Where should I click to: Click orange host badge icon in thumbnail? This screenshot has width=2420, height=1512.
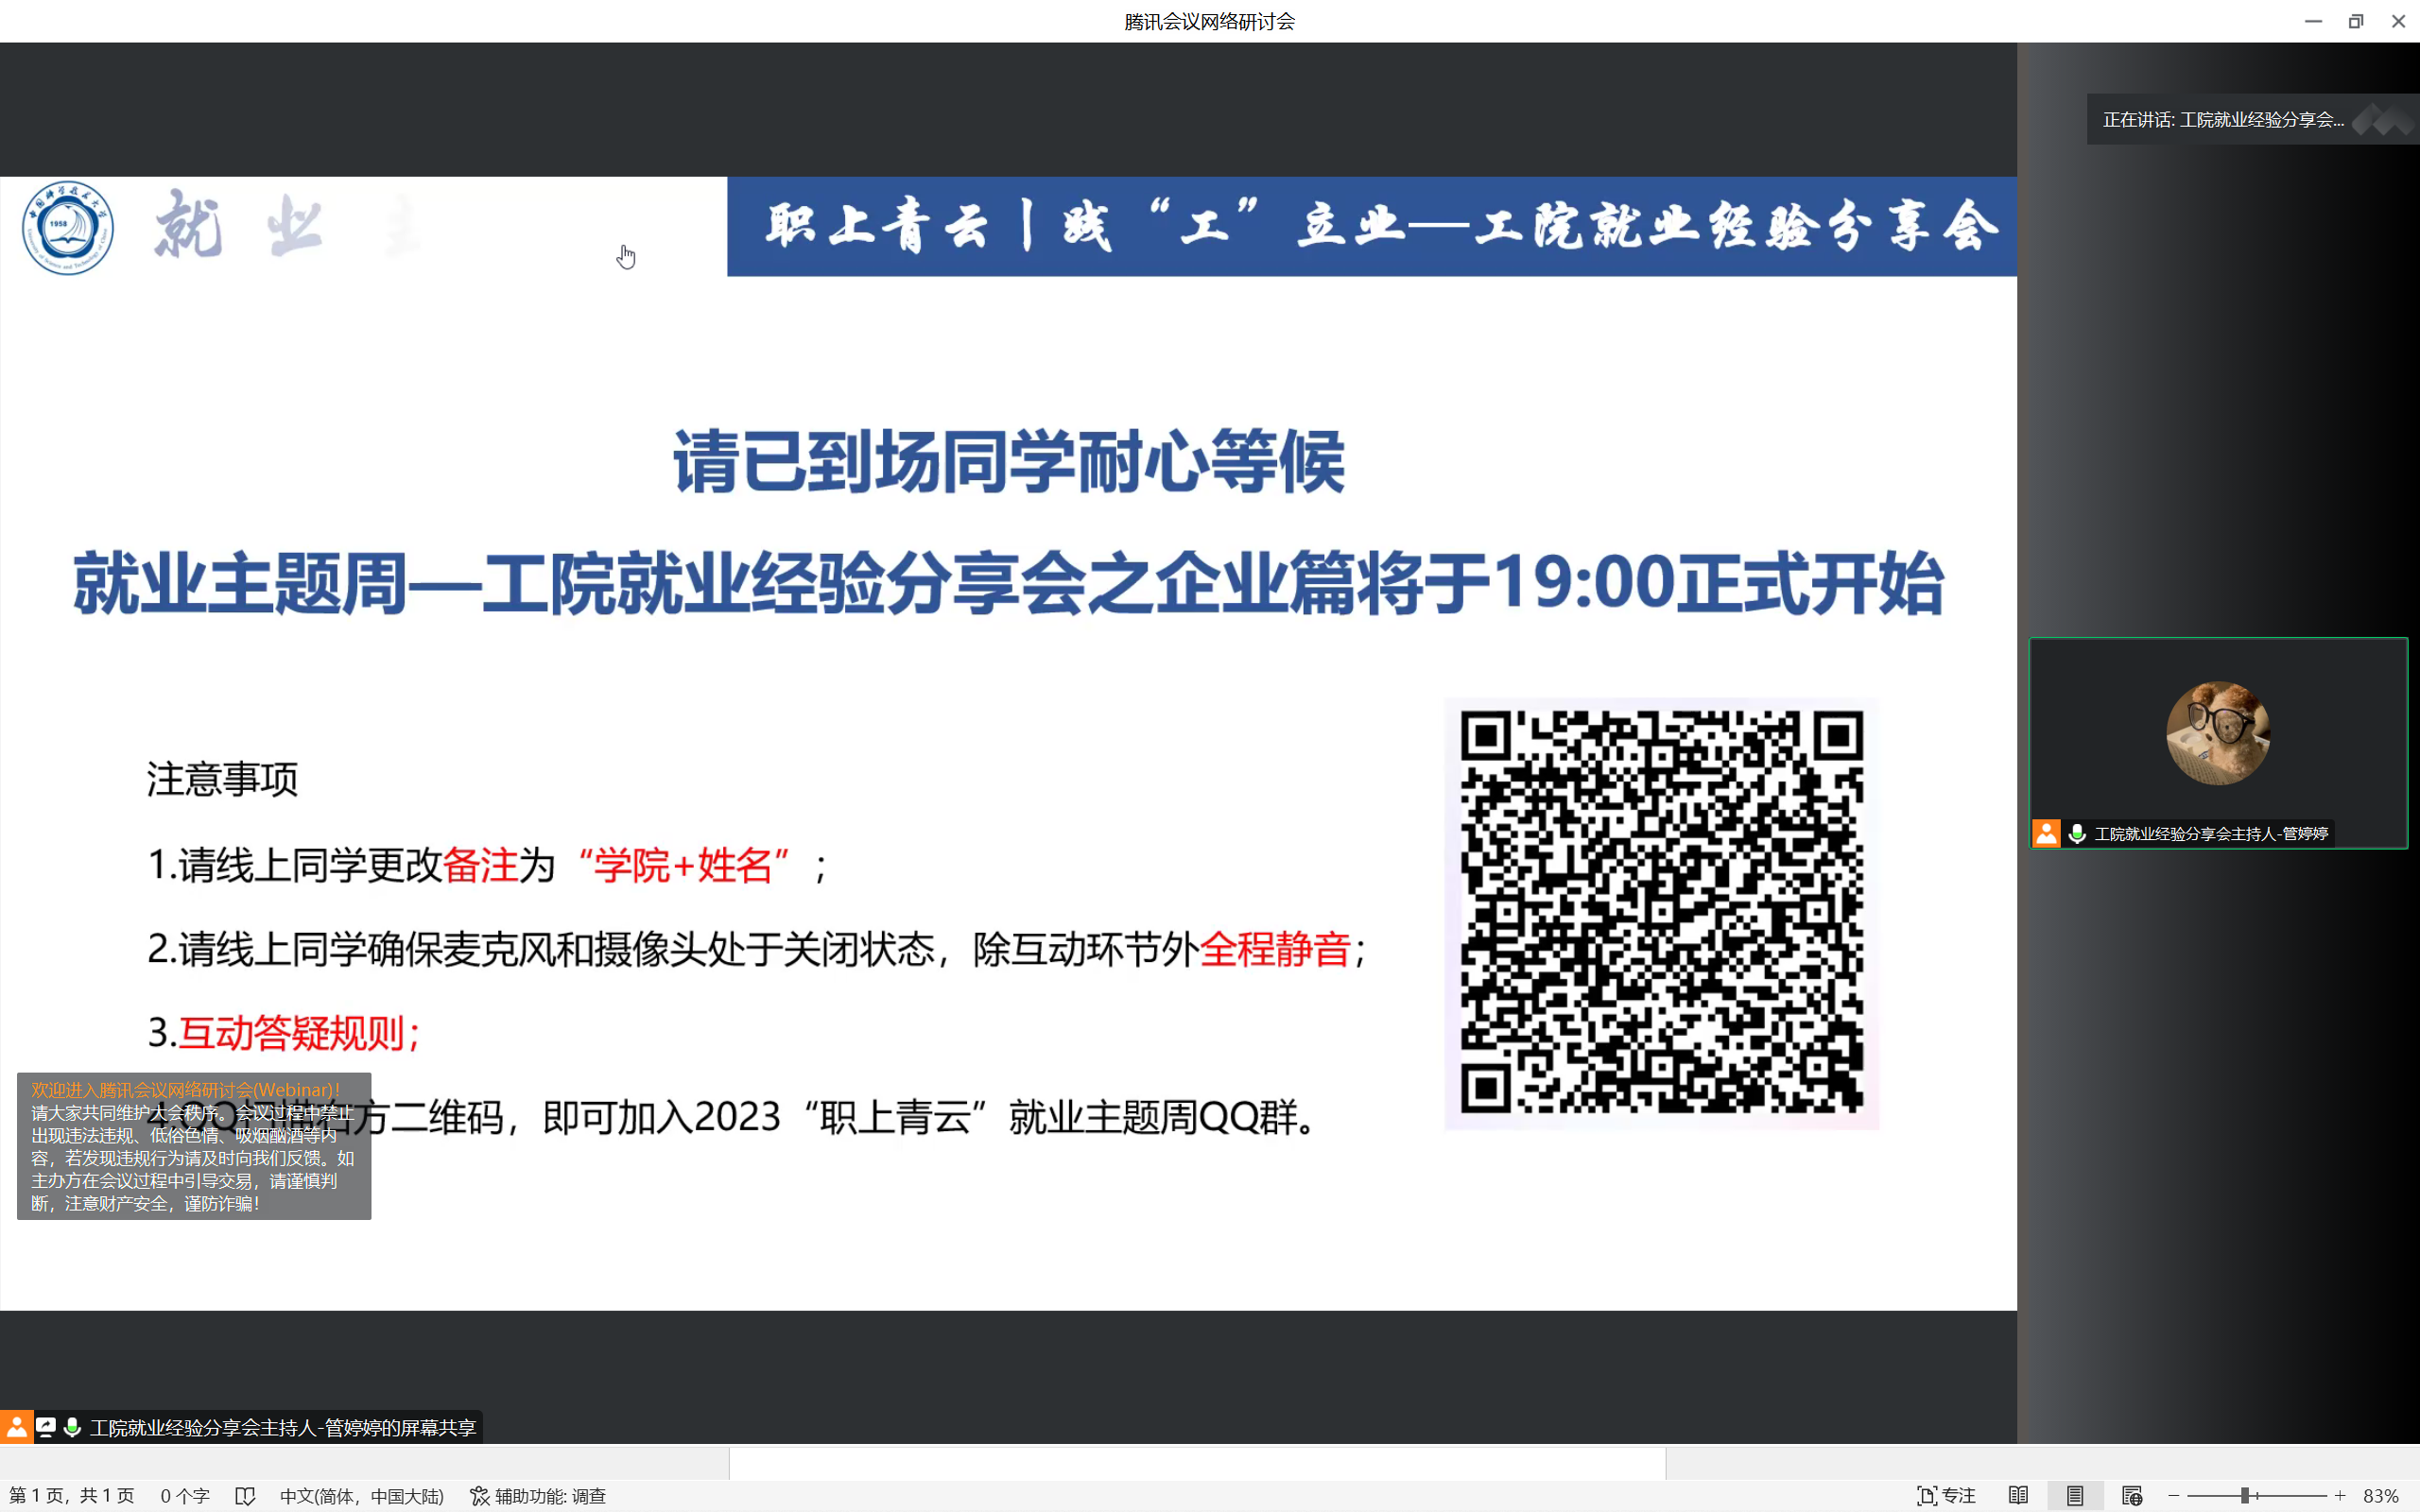click(2046, 833)
